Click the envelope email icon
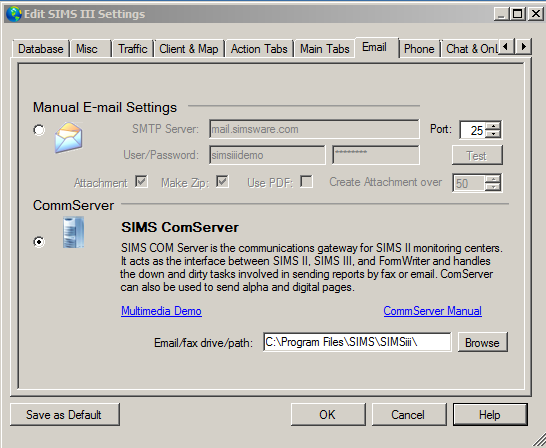 point(69,137)
